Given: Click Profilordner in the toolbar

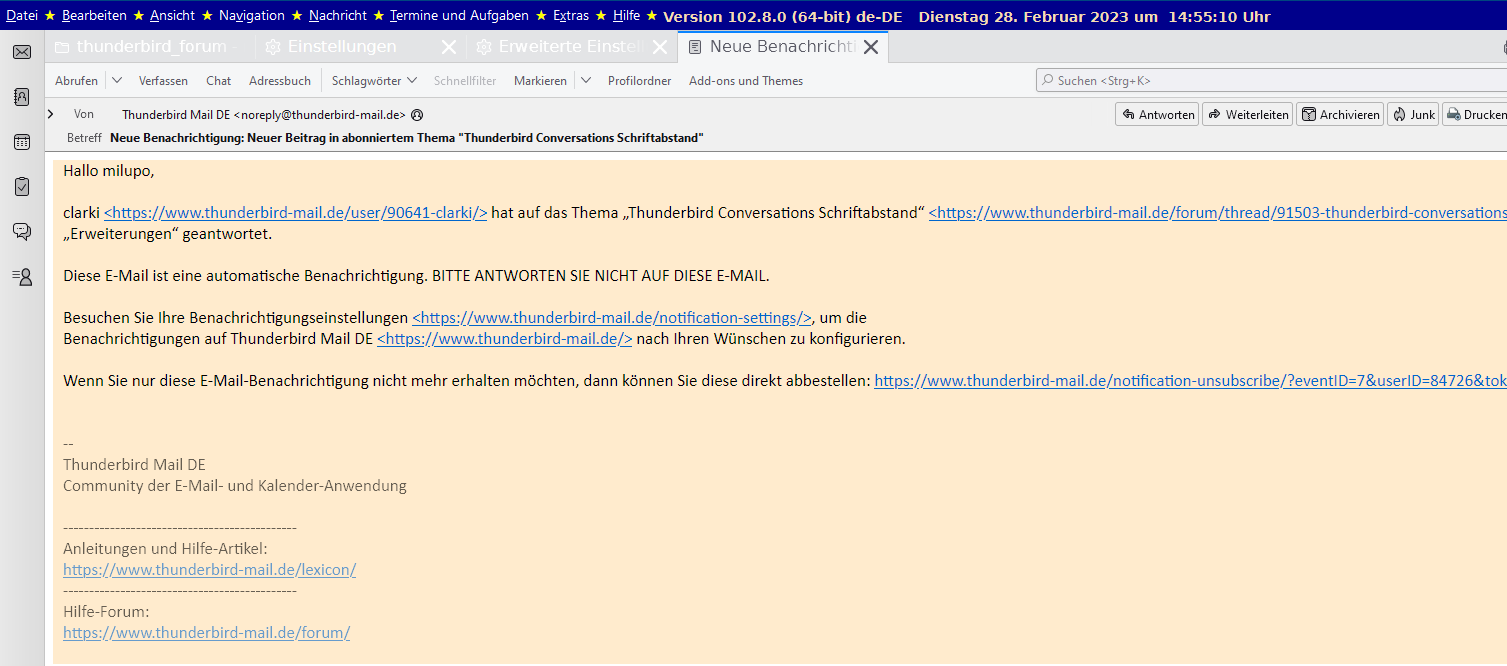Looking at the screenshot, I should [639, 81].
